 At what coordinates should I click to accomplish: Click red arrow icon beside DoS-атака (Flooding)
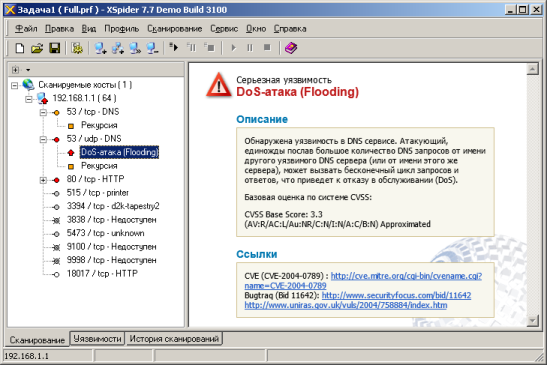(71, 152)
